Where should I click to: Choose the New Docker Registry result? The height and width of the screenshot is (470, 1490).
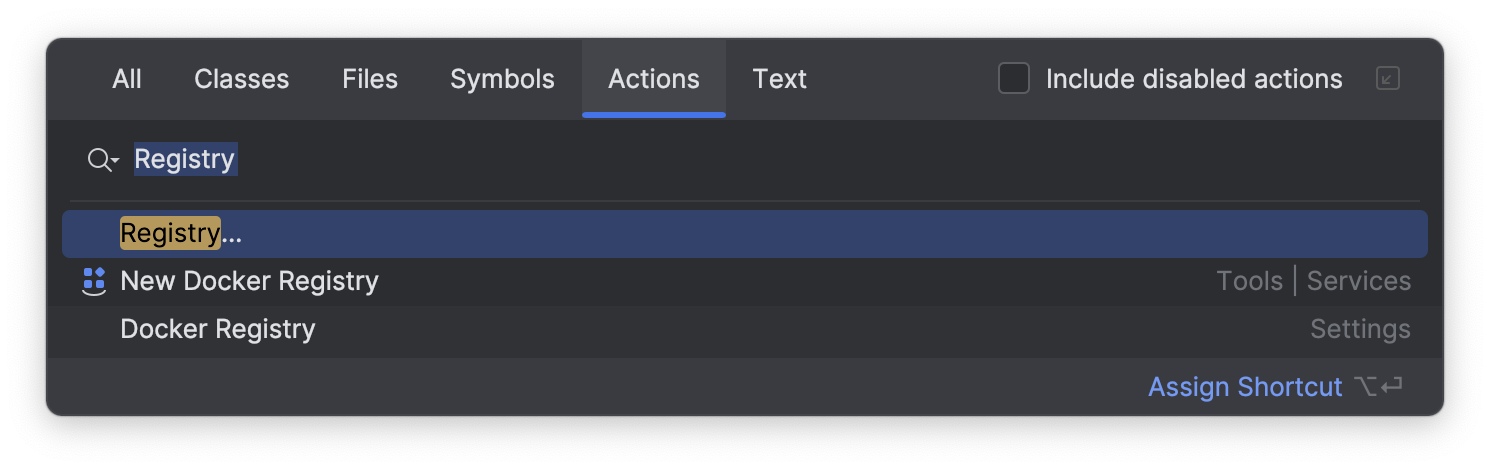point(249,281)
